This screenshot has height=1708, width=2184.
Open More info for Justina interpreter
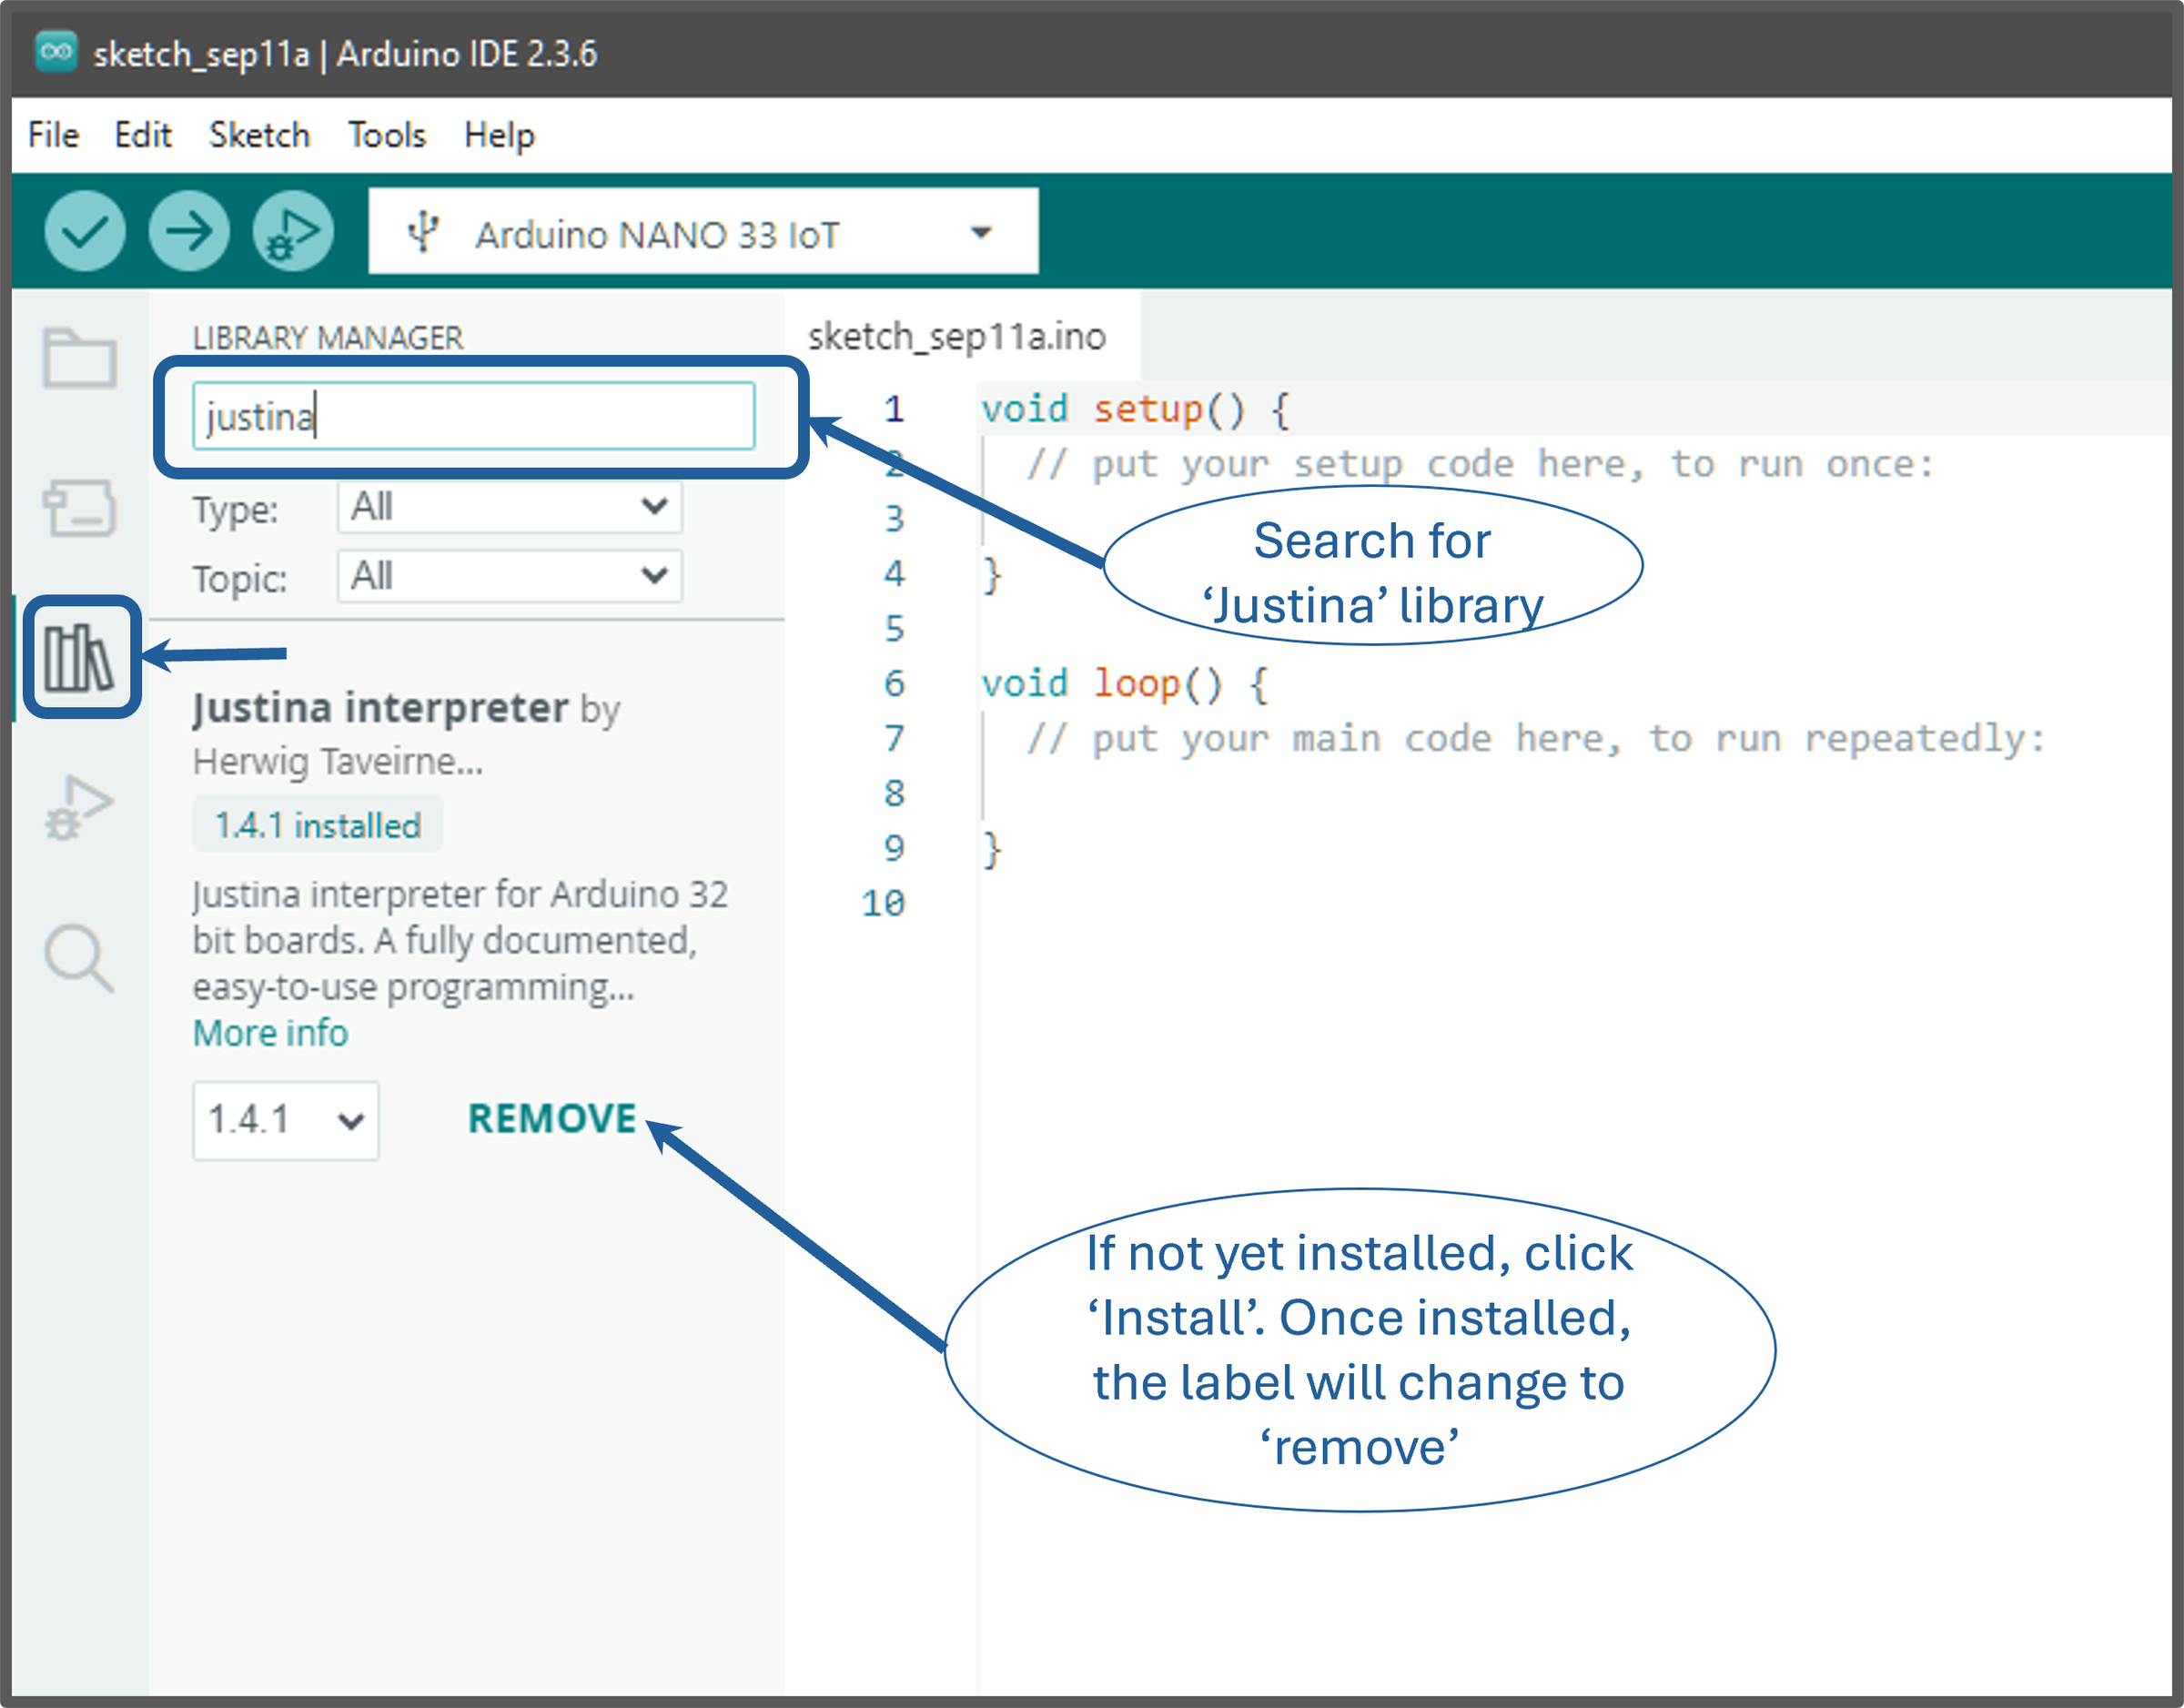coord(270,1033)
